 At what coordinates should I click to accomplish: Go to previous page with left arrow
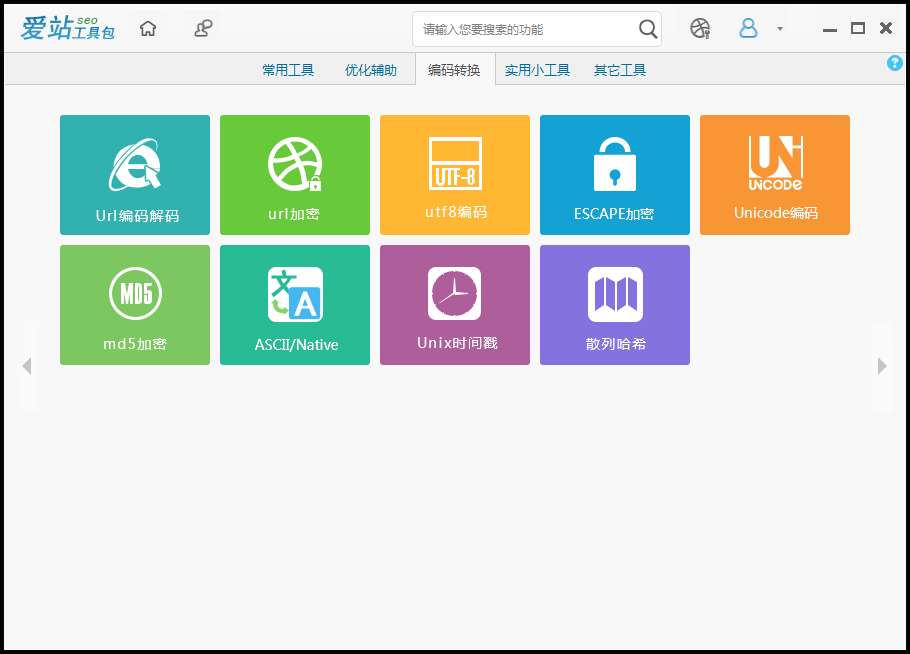pyautogui.click(x=27, y=366)
